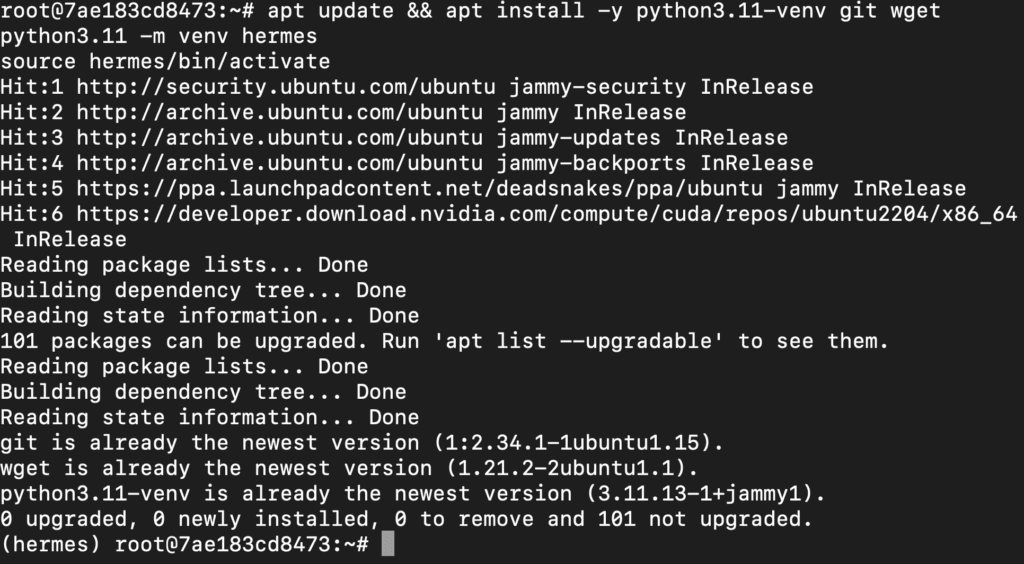The width and height of the screenshot is (1024, 564).
Task: Click the wrapped 'InRelease' line under NVIDIA URL
Action: pos(70,239)
